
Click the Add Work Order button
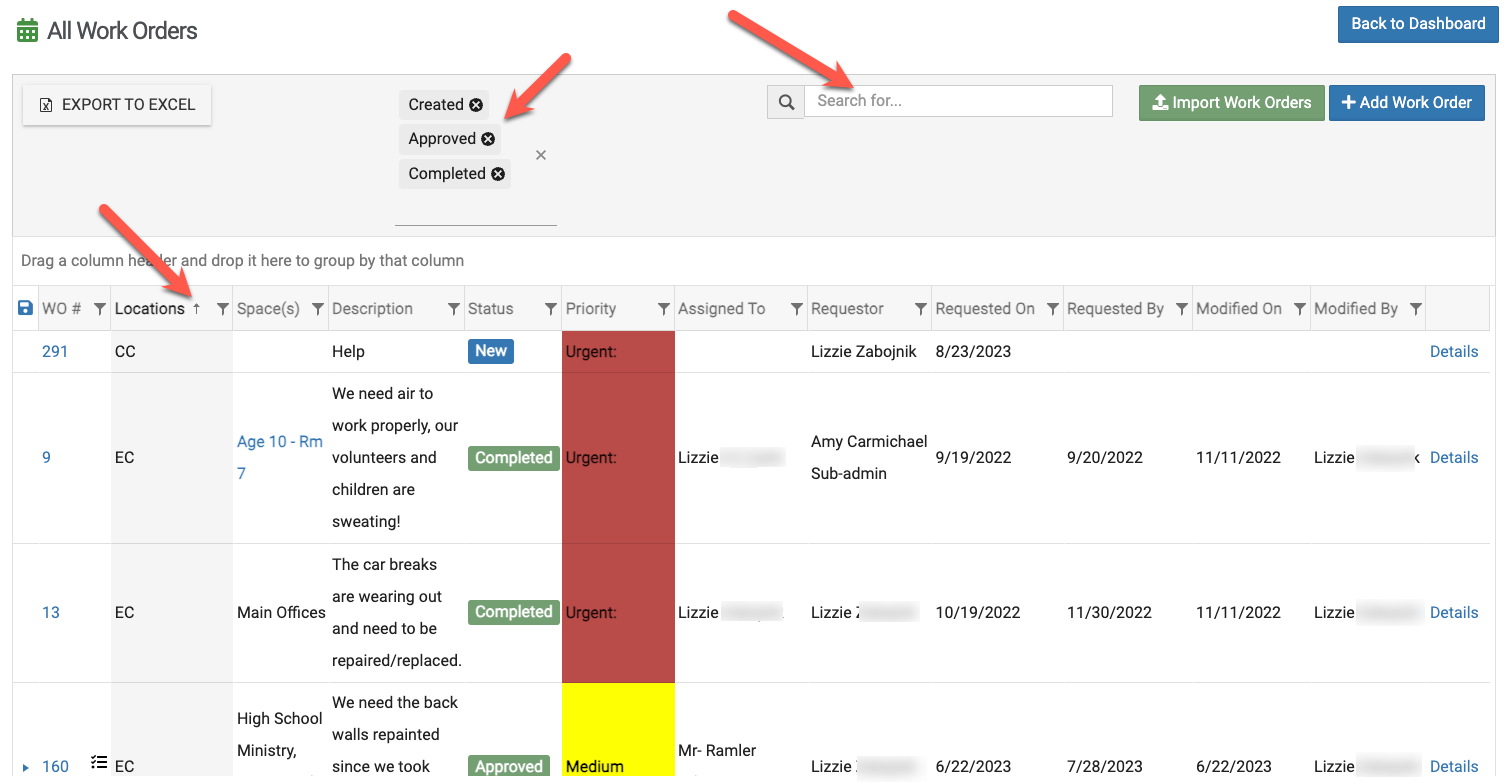coord(1406,102)
